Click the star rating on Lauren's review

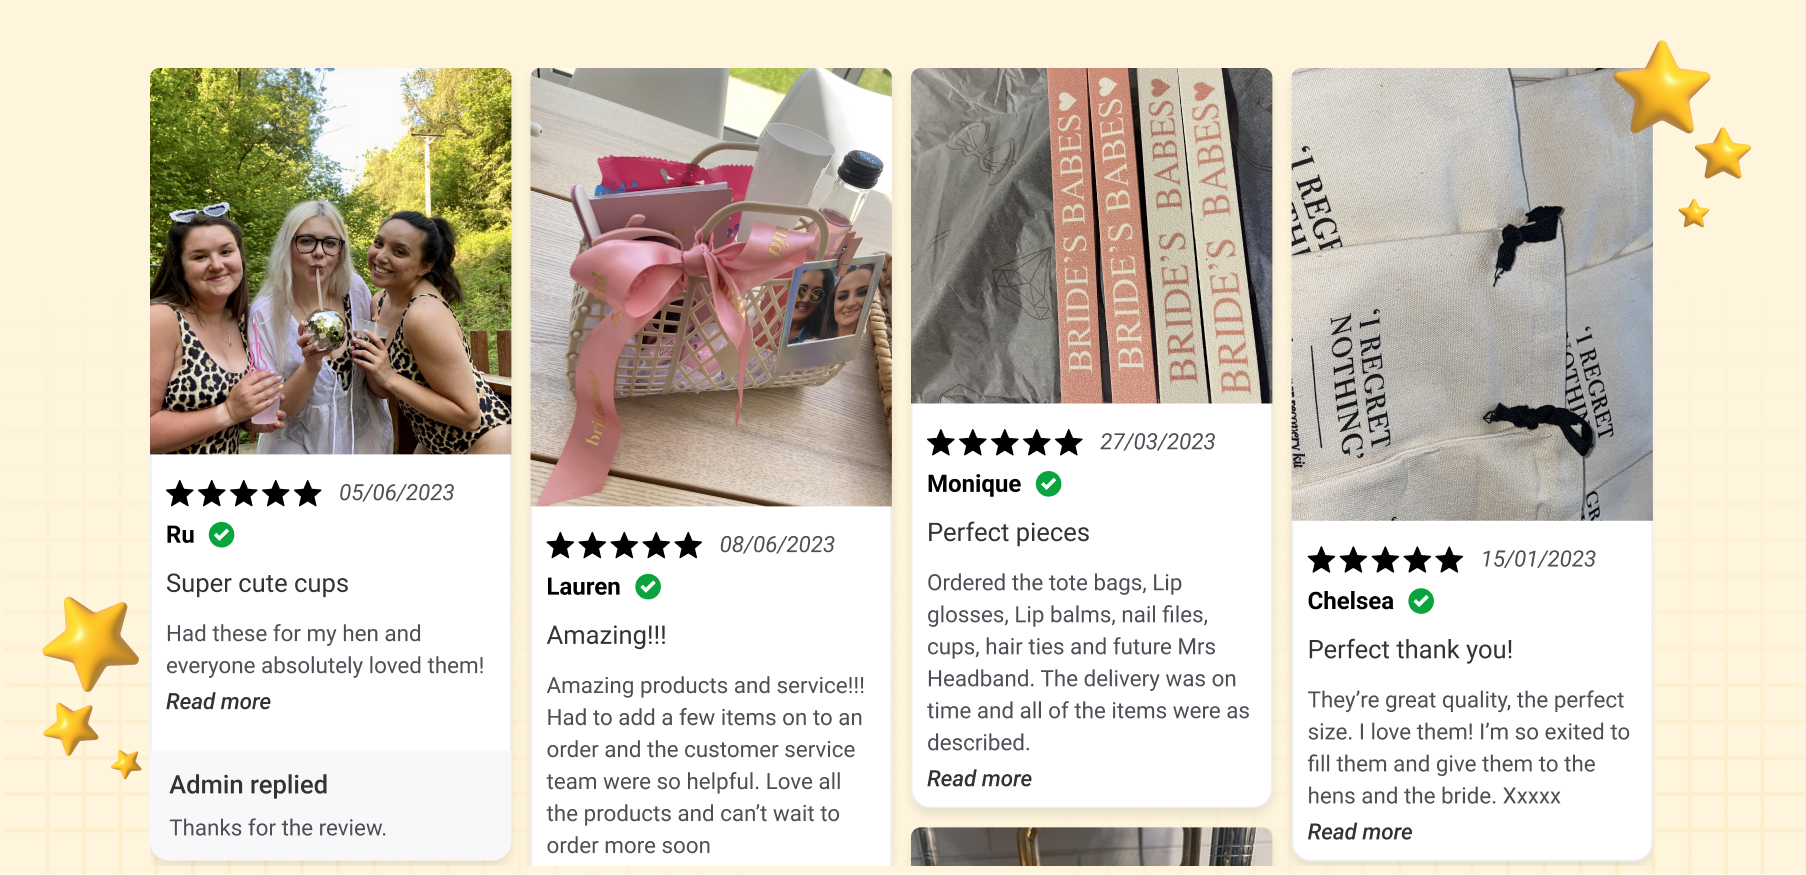(624, 545)
